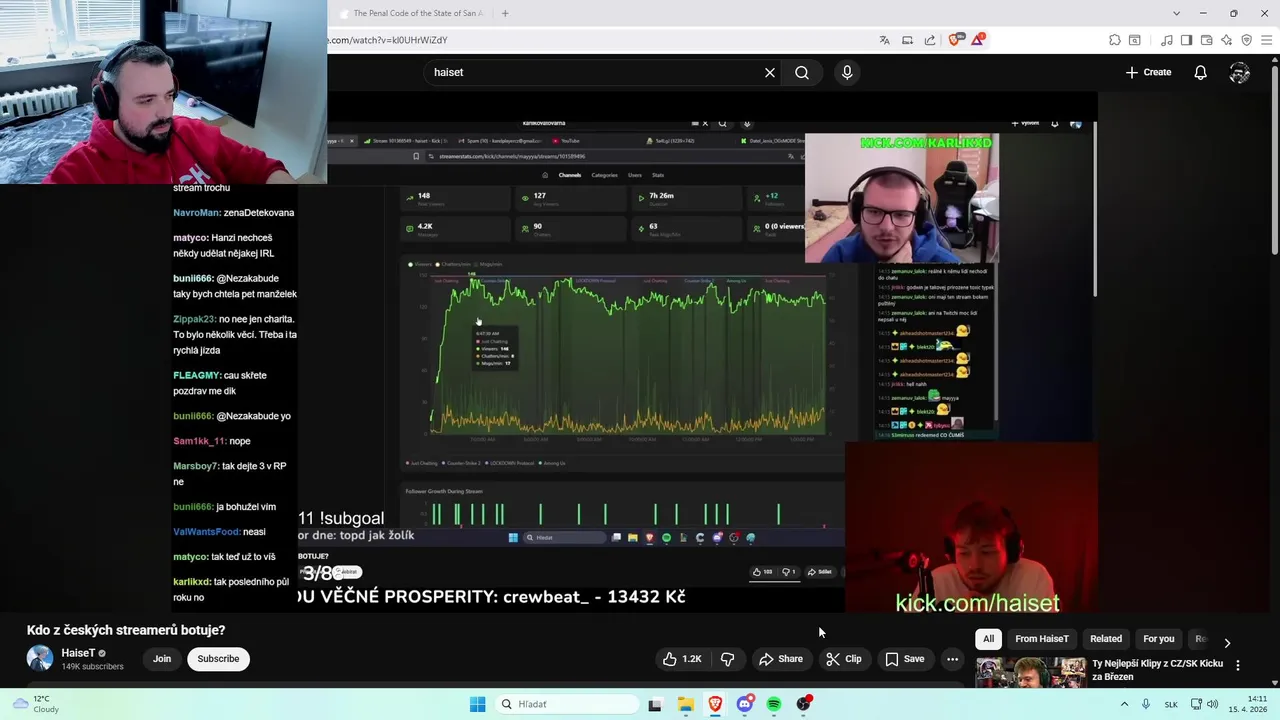
Task: Open browser extensions puzzle icon
Action: click(1115, 40)
